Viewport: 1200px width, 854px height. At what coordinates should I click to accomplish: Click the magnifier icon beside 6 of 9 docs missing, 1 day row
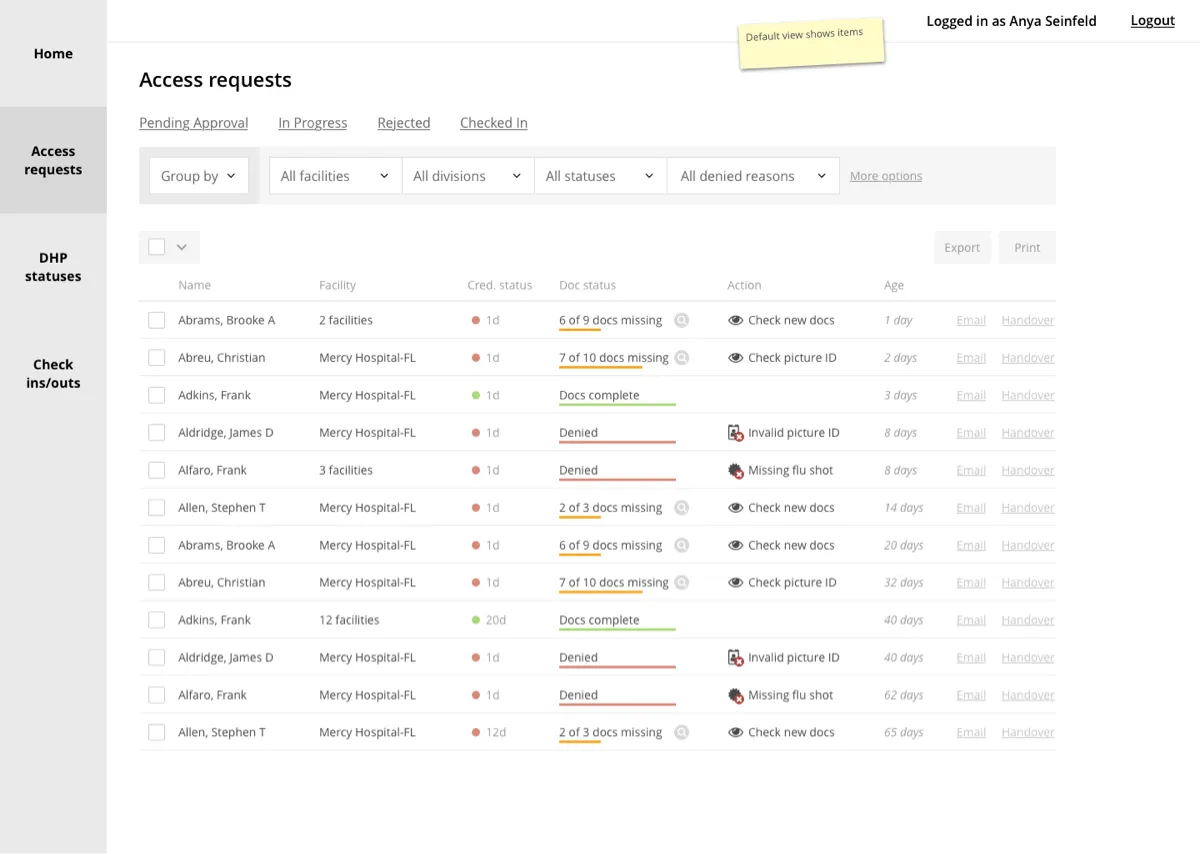[681, 321]
